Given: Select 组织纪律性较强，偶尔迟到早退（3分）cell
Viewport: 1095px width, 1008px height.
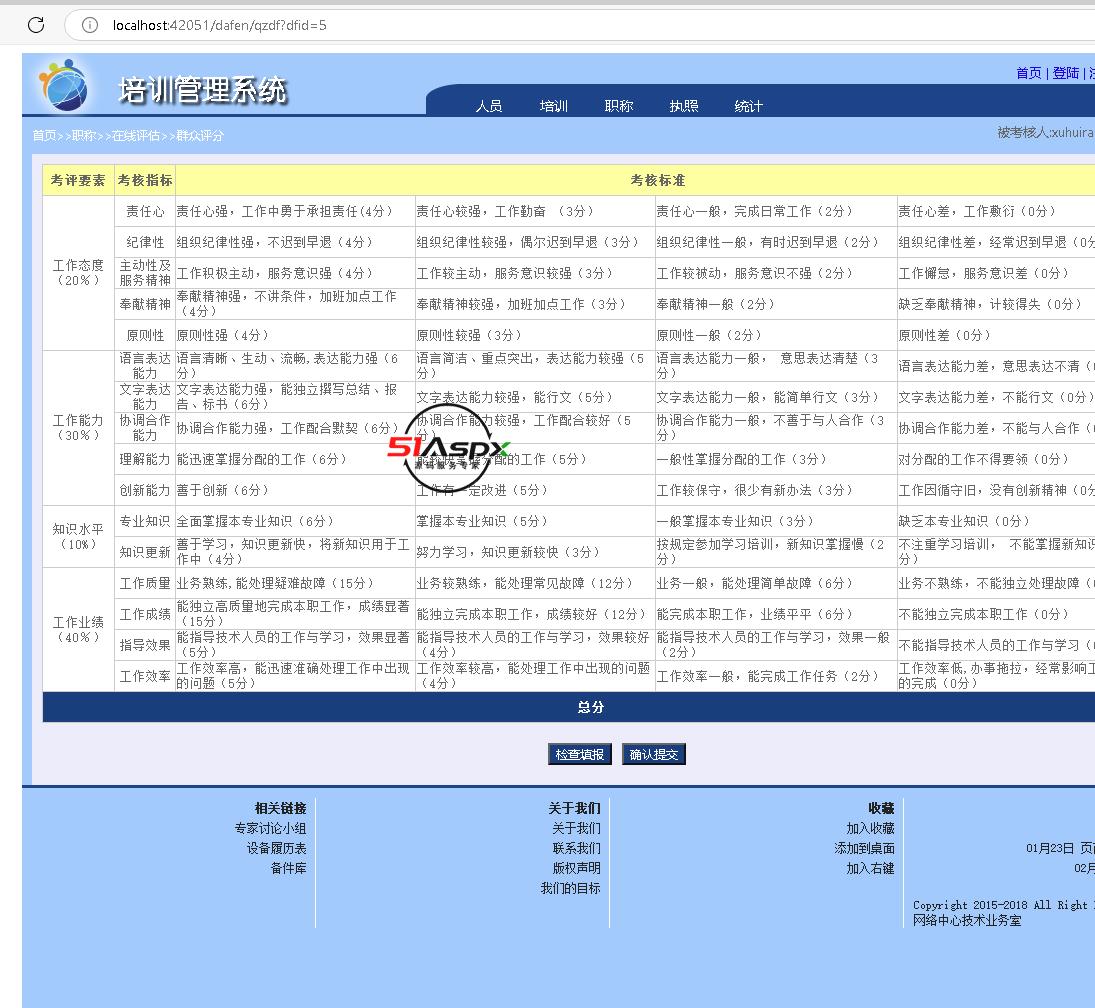Looking at the screenshot, I should click(535, 242).
